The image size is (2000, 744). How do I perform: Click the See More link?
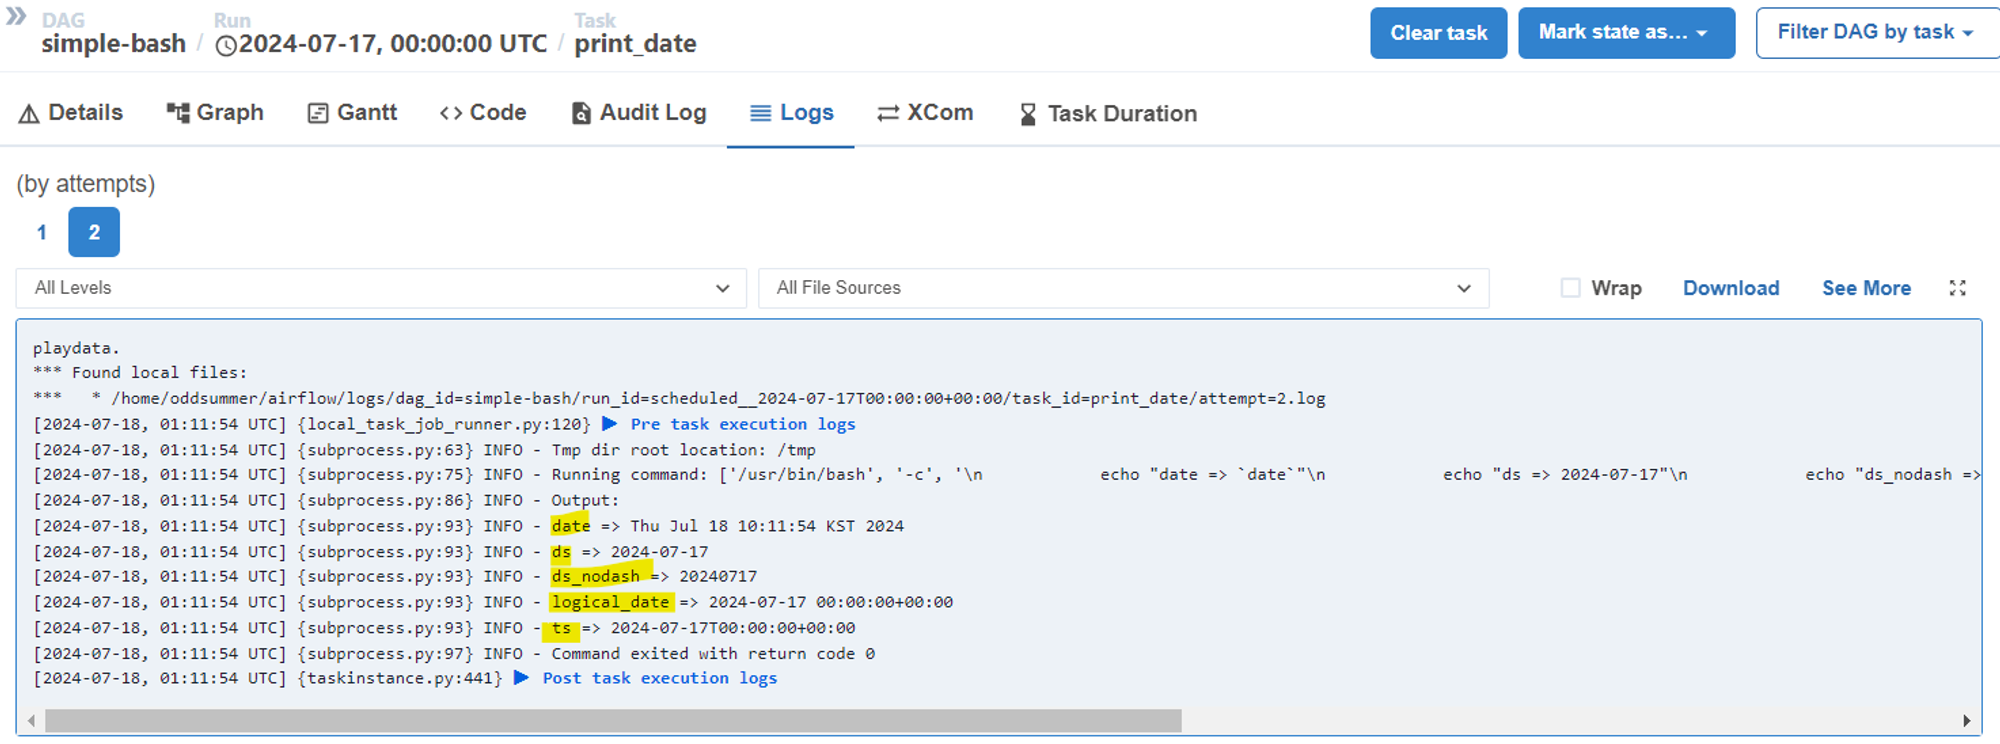coord(1866,288)
